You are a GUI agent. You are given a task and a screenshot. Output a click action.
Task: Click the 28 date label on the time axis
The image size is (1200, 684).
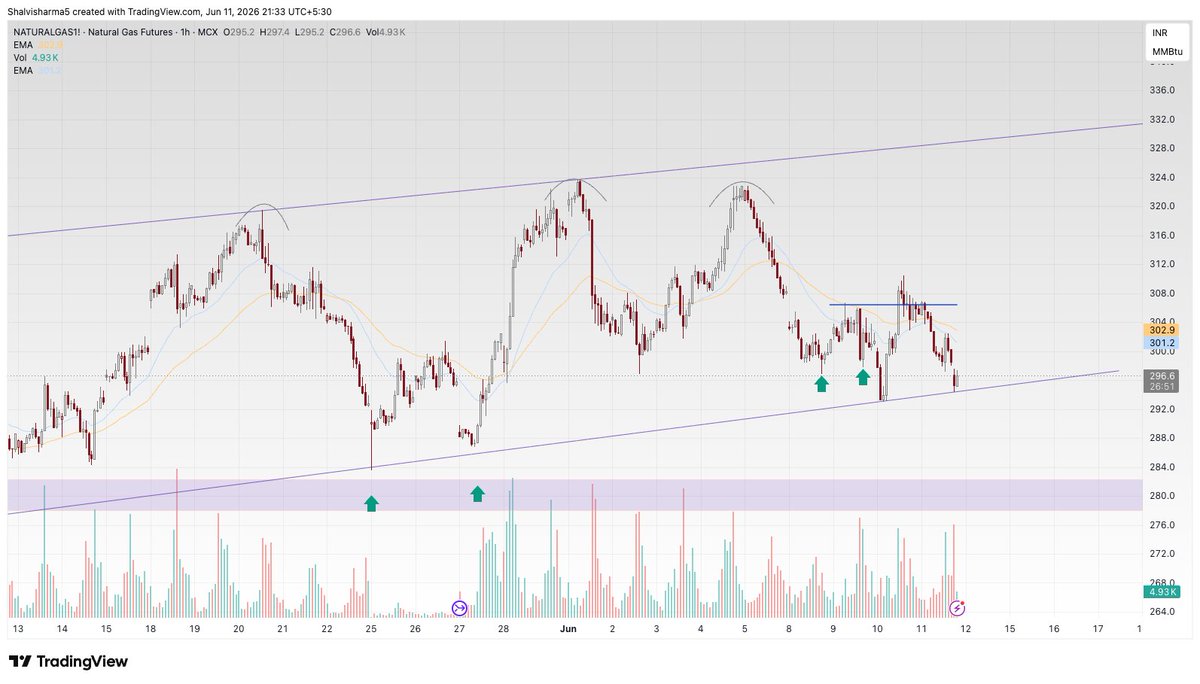504,629
